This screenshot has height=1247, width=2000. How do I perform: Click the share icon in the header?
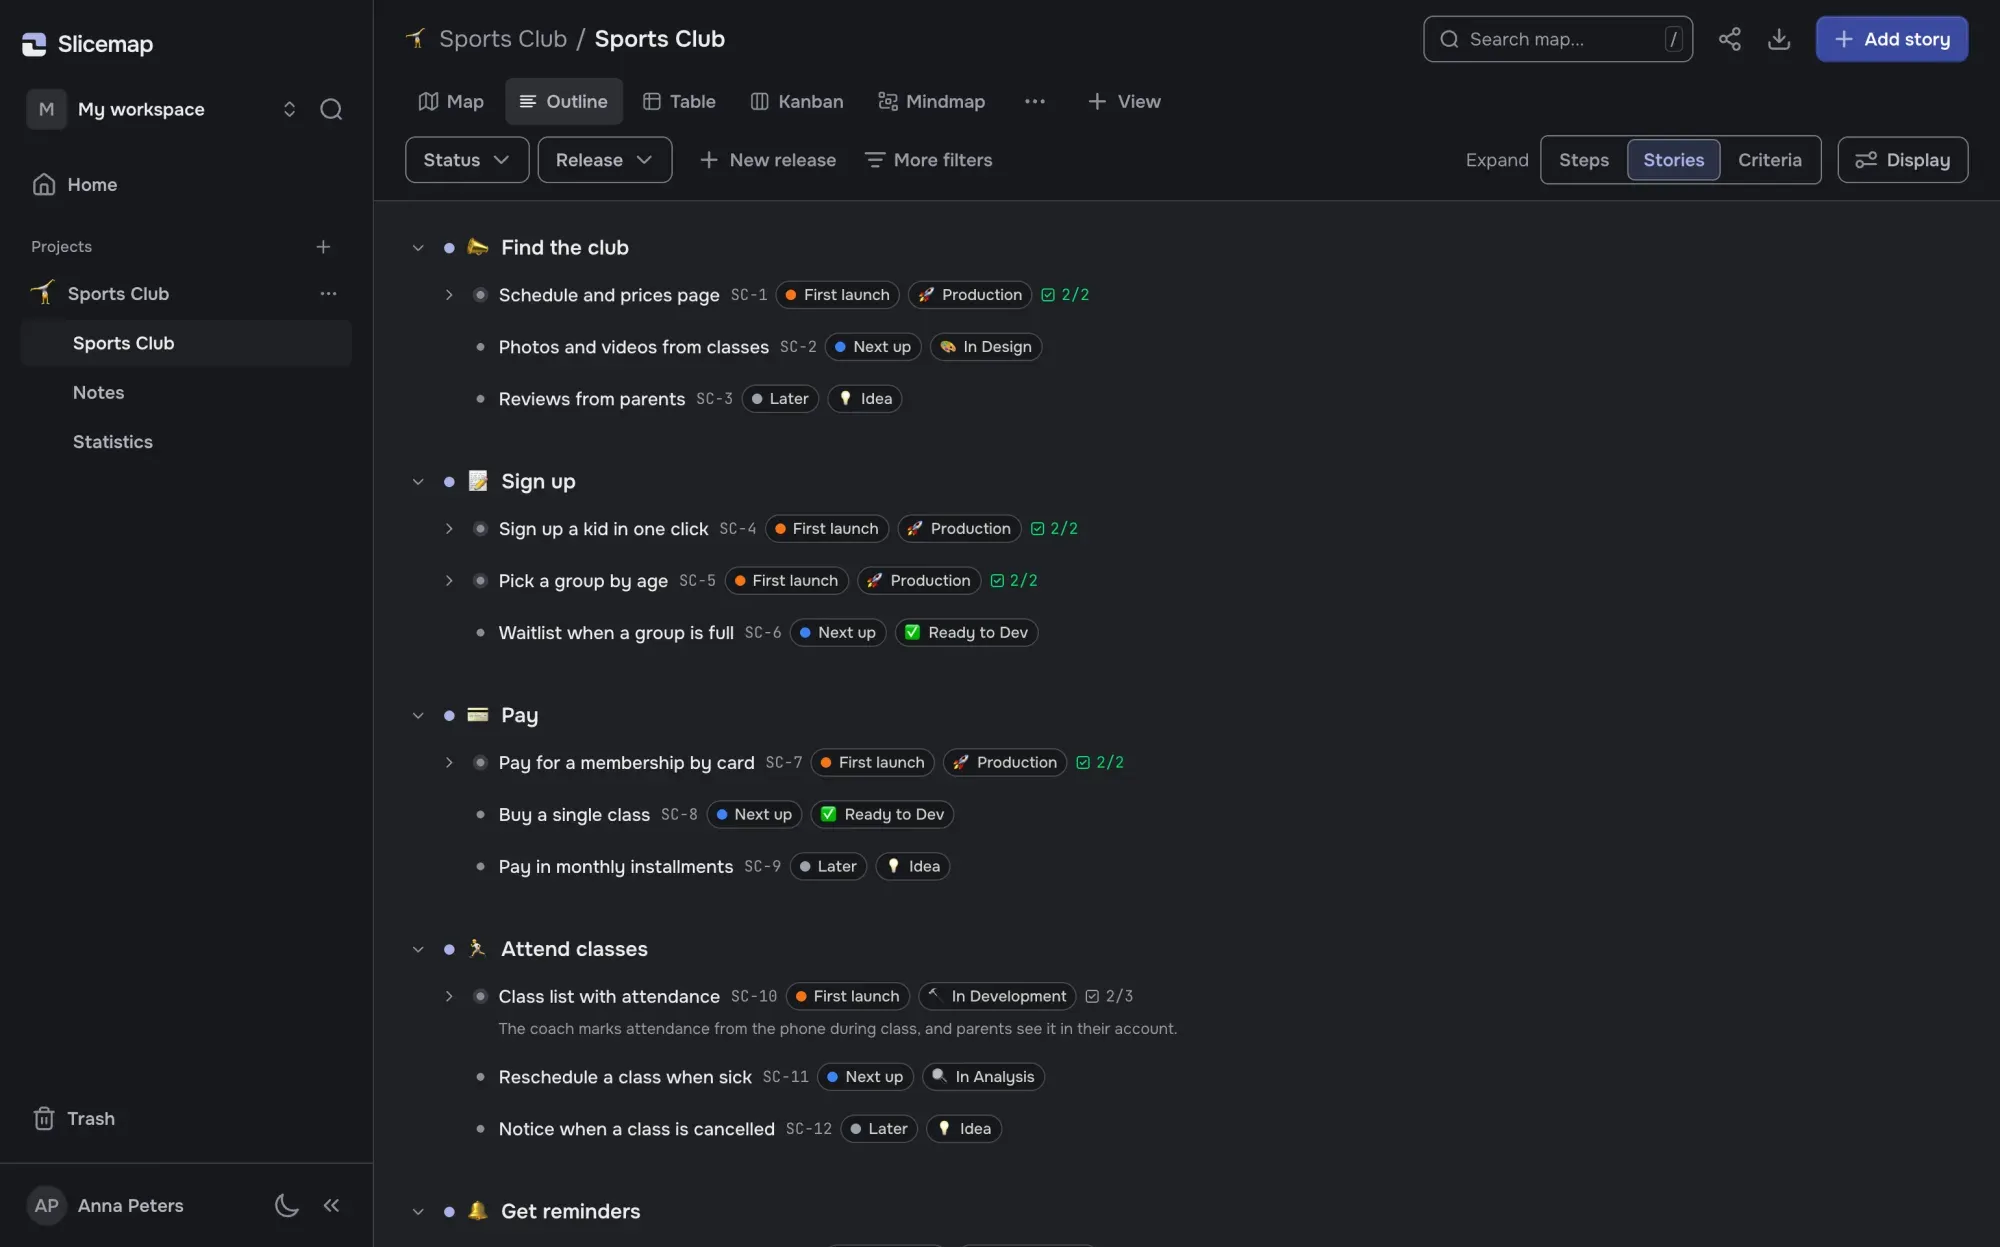tap(1729, 39)
